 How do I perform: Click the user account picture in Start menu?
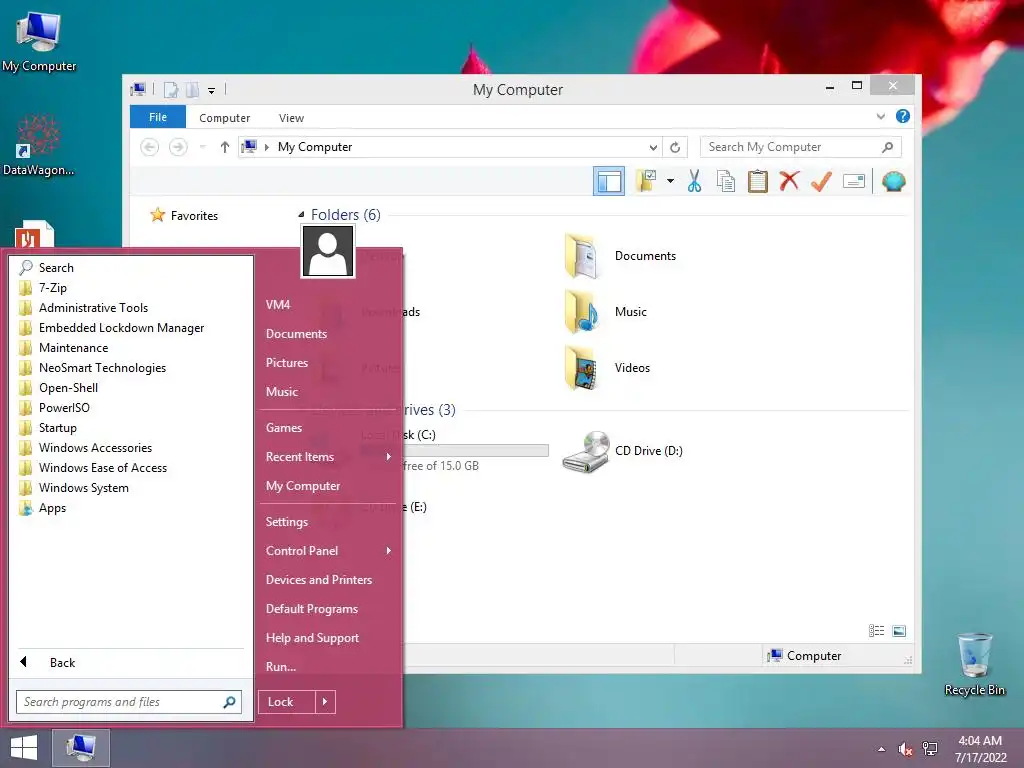click(328, 252)
